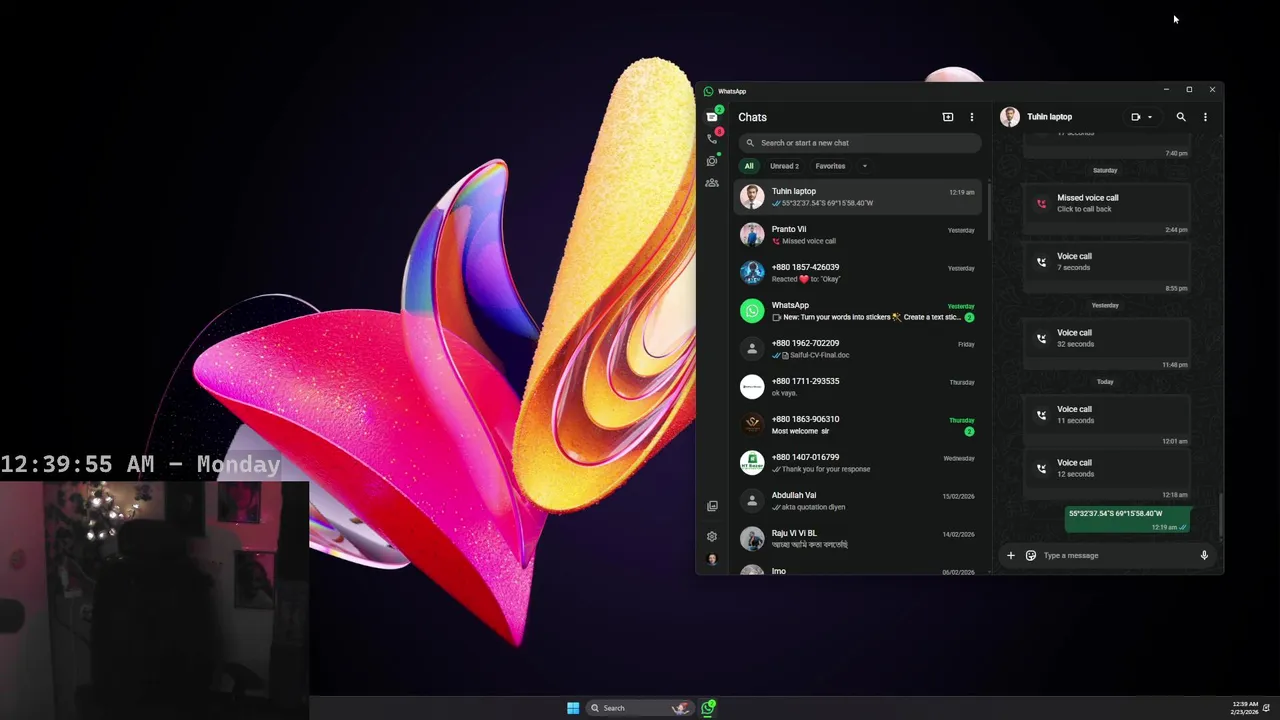Open chat with +880 1863-906310

pos(860,425)
